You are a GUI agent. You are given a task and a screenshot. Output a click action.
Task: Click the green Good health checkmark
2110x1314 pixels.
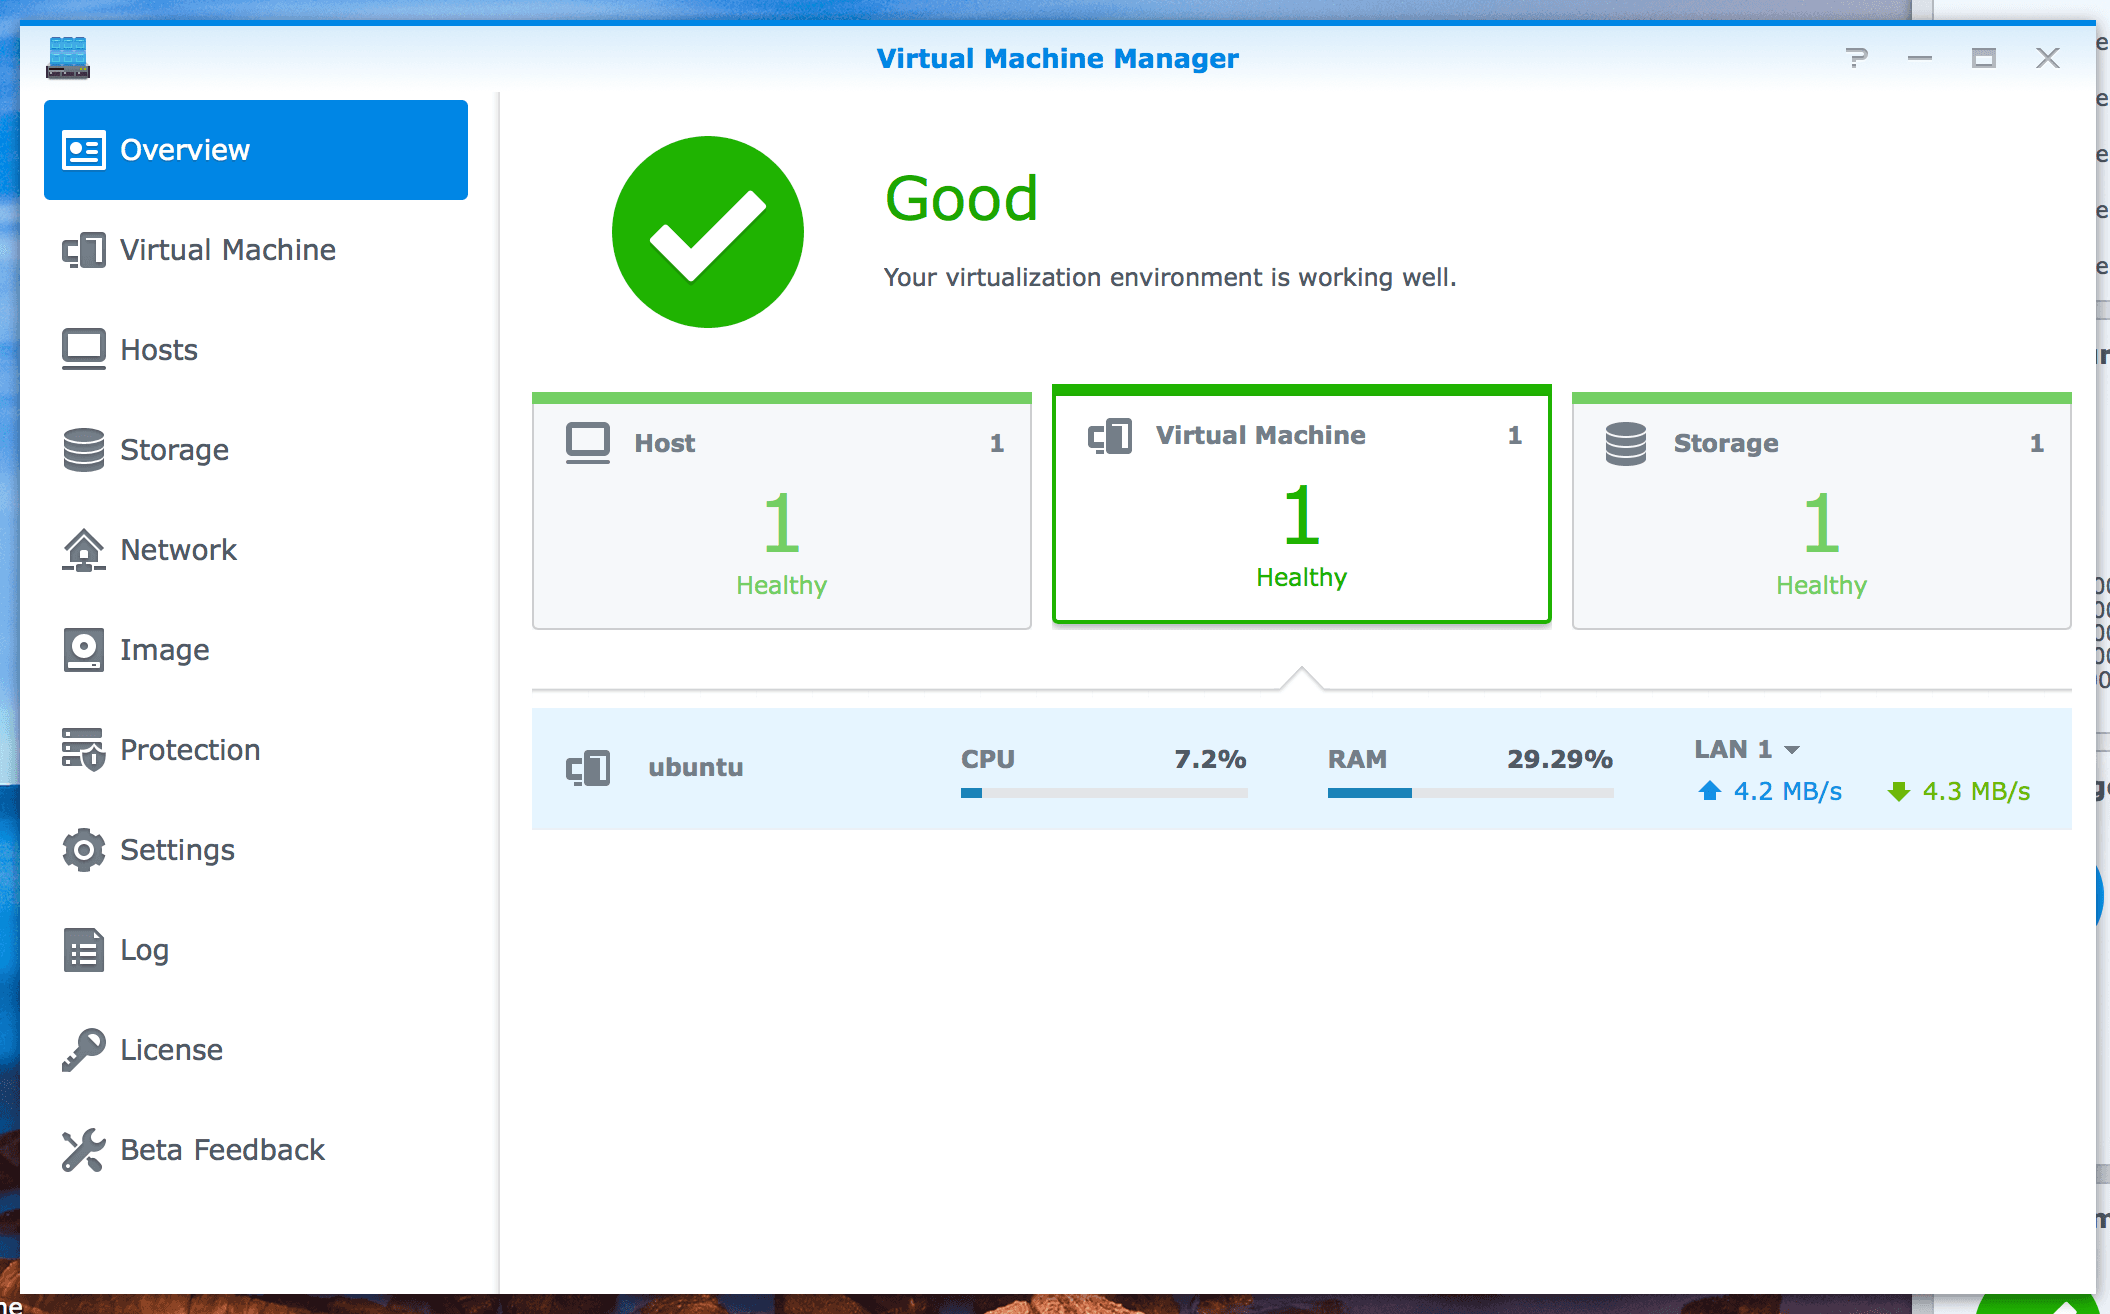pos(707,230)
